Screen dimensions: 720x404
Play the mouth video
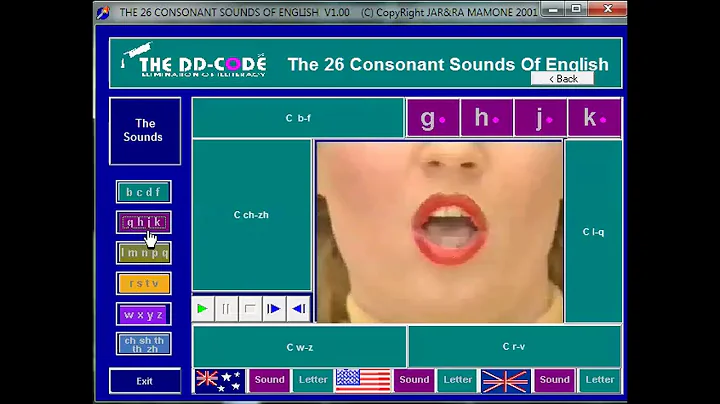[202, 309]
